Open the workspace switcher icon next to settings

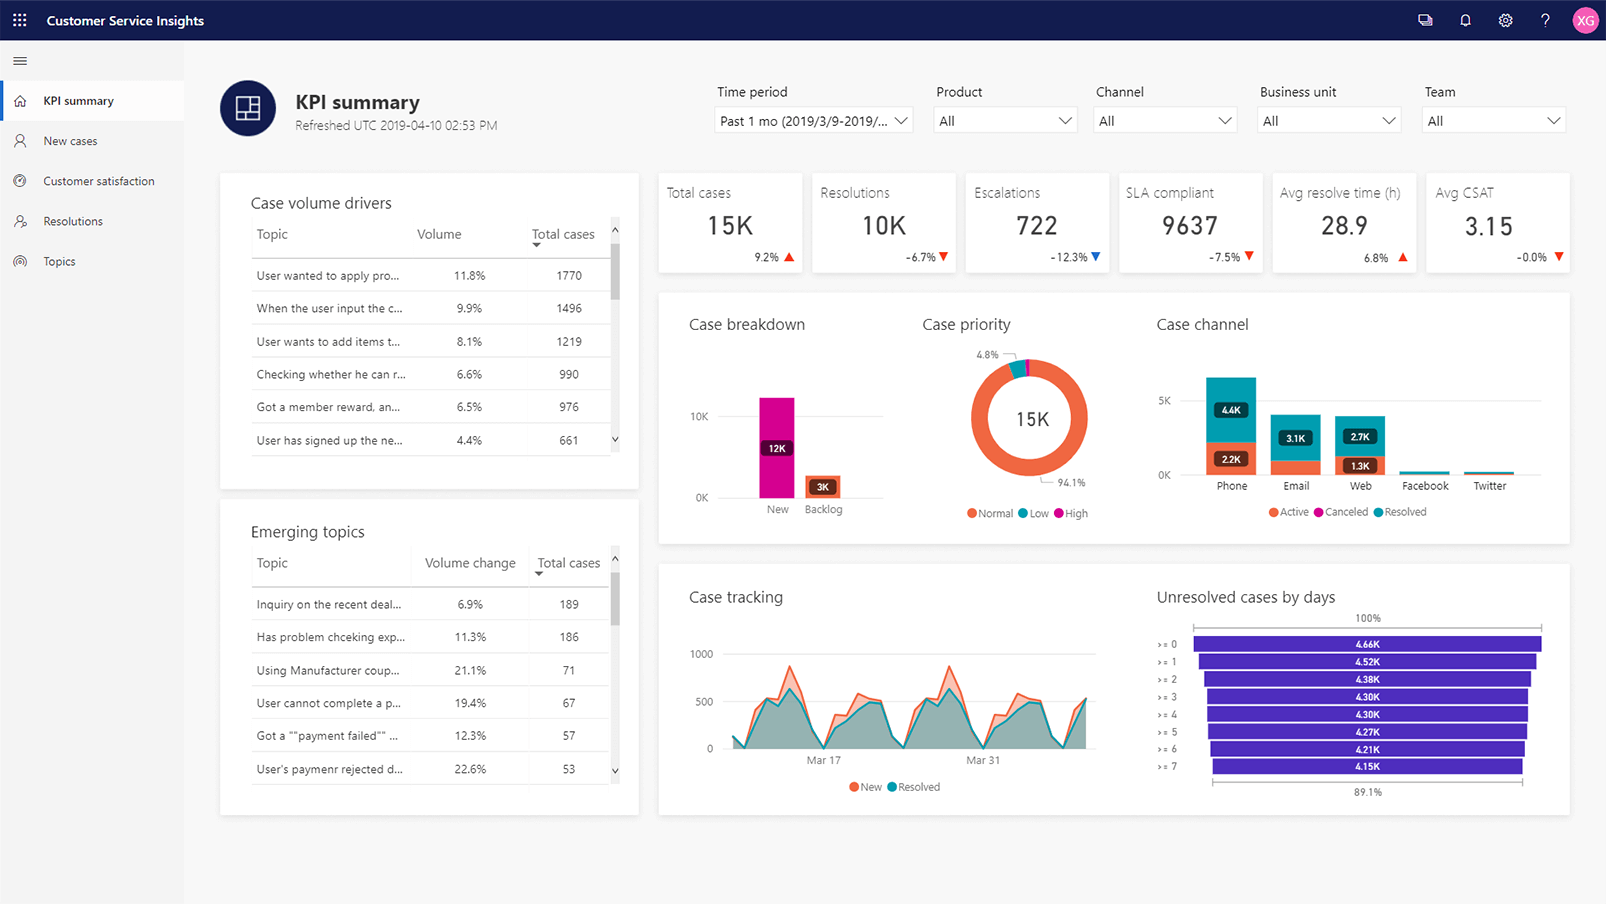click(1425, 20)
